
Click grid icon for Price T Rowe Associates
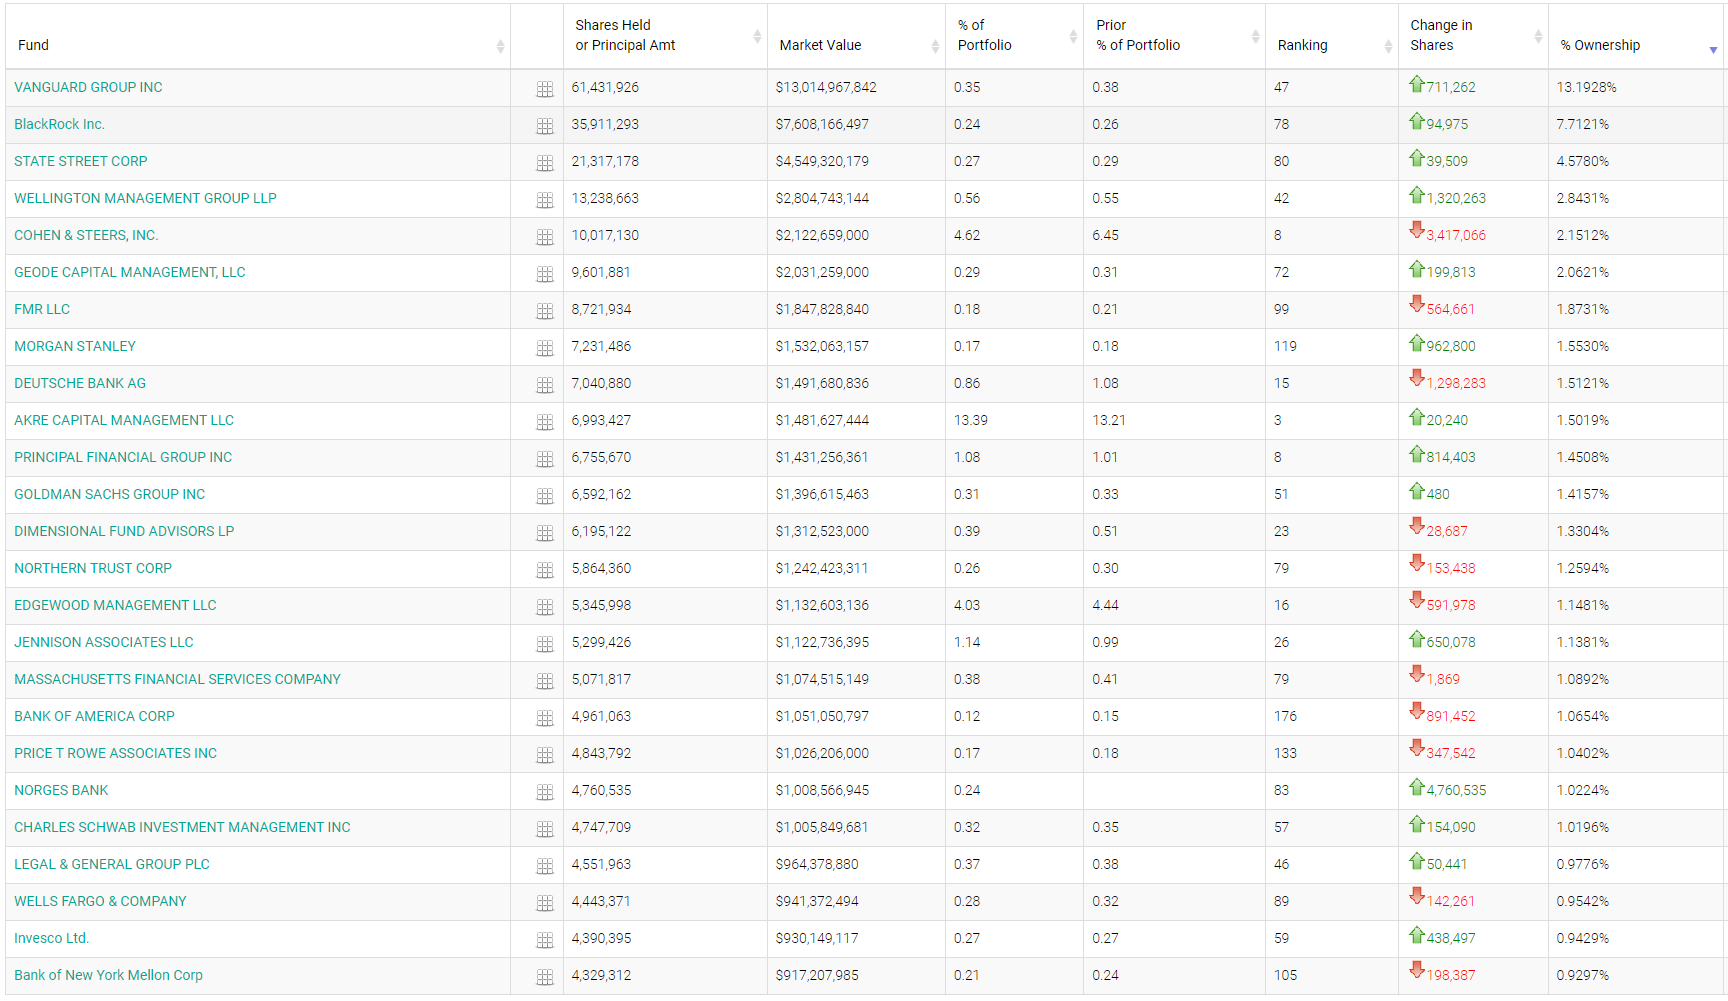coord(545,755)
